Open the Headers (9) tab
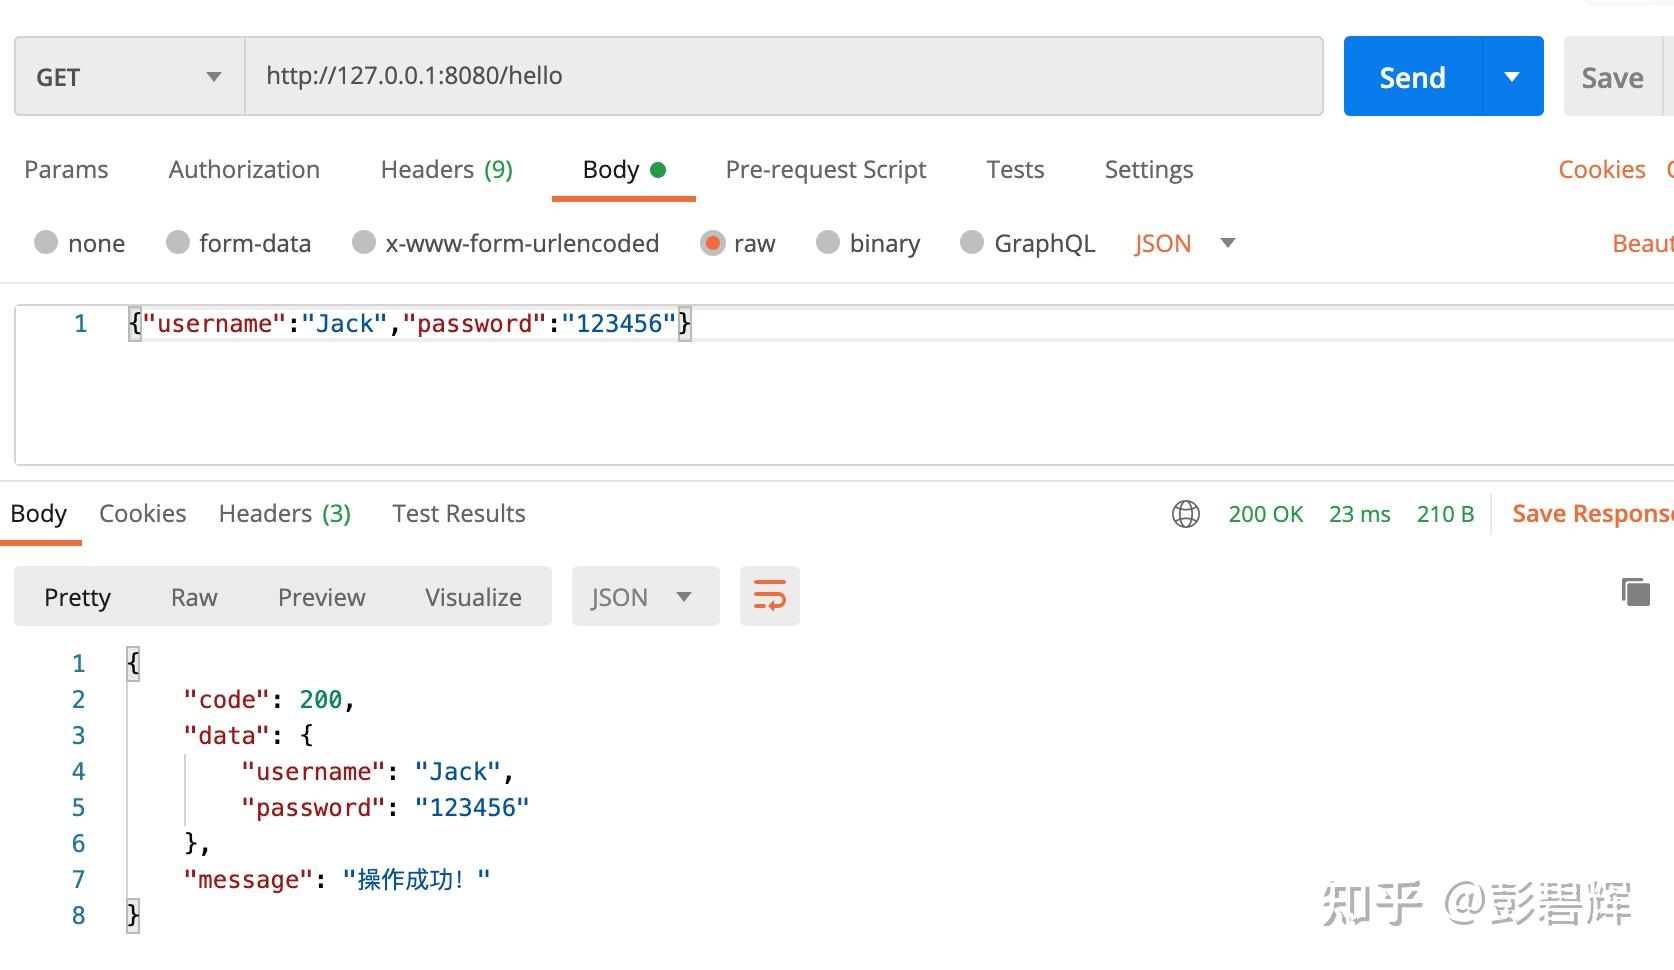This screenshot has height=970, width=1674. pos(446,169)
